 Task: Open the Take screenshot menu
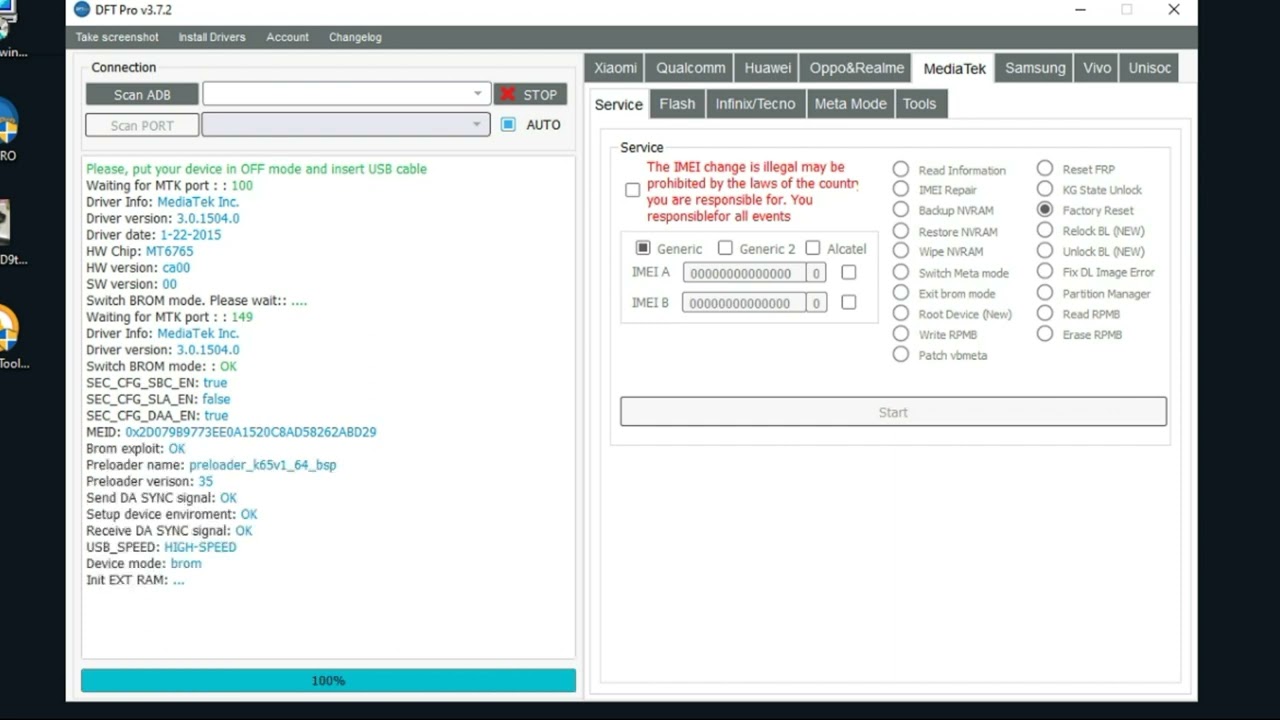click(117, 37)
